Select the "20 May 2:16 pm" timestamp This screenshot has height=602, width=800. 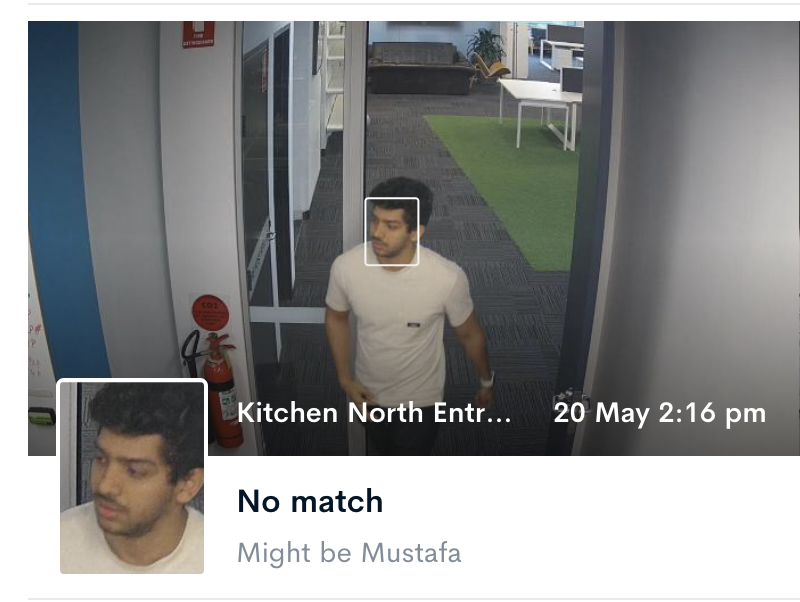(659, 413)
